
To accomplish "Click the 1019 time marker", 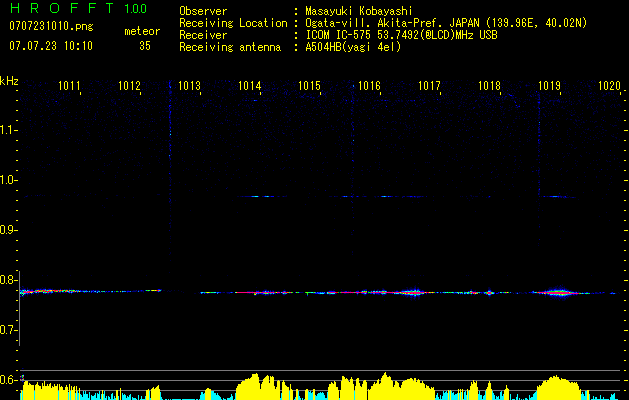I will pyautogui.click(x=549, y=86).
